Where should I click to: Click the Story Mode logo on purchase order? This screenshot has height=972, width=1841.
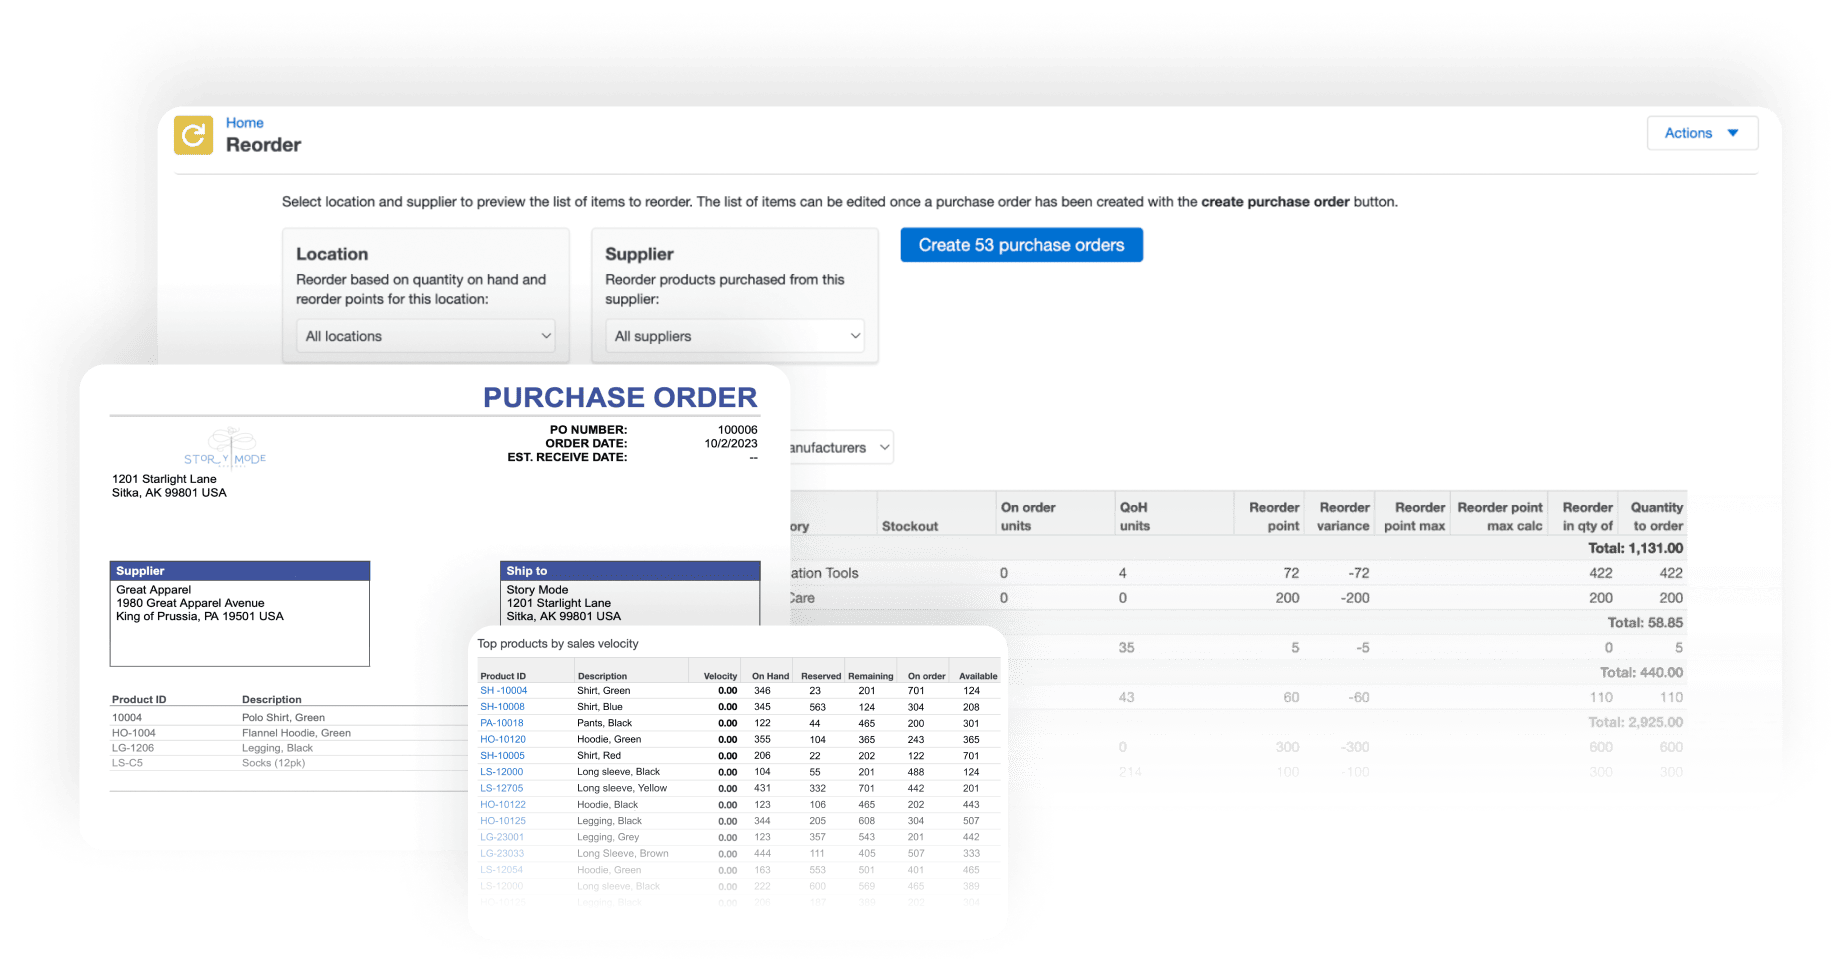coord(225,449)
